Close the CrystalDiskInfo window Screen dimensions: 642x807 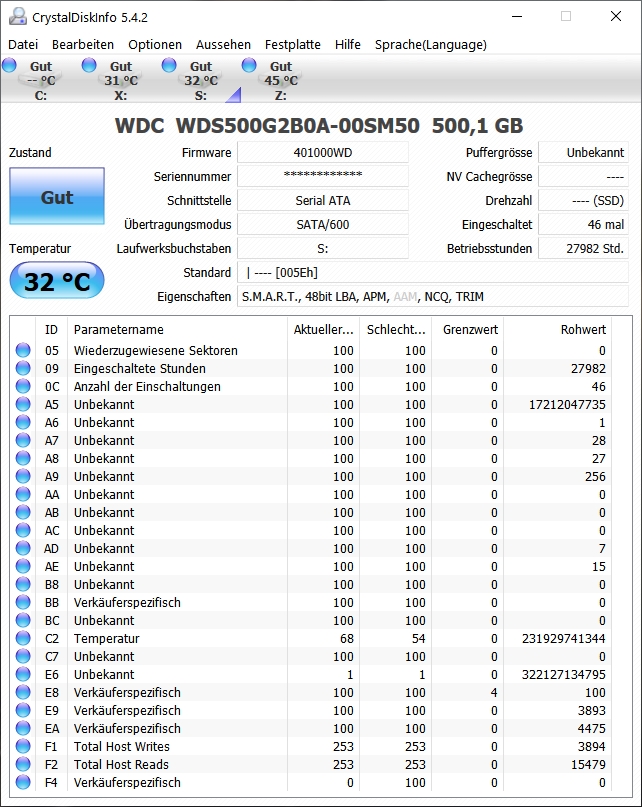pos(616,16)
